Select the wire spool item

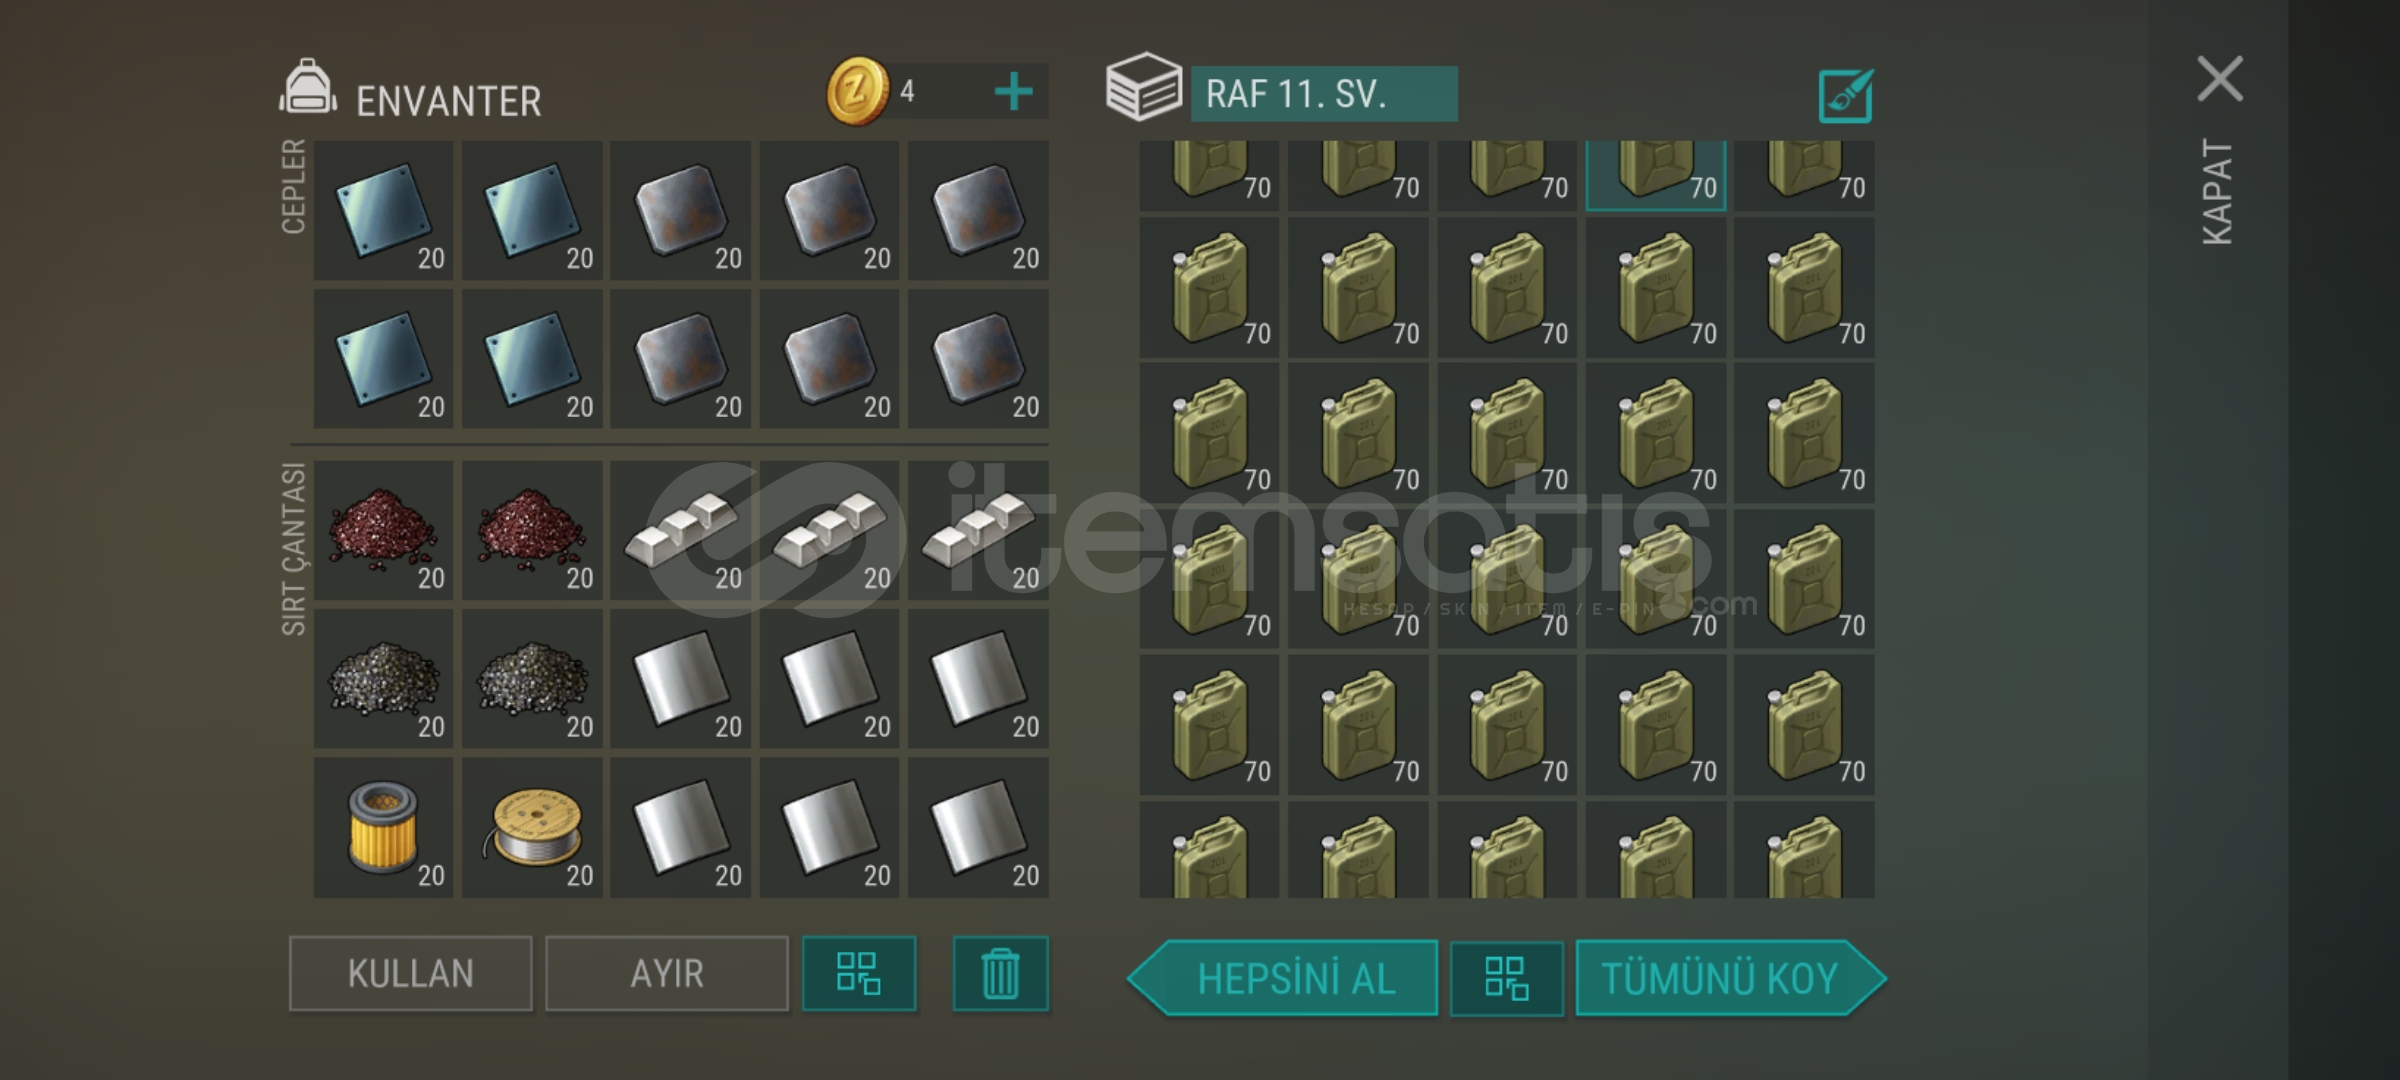[x=532, y=828]
